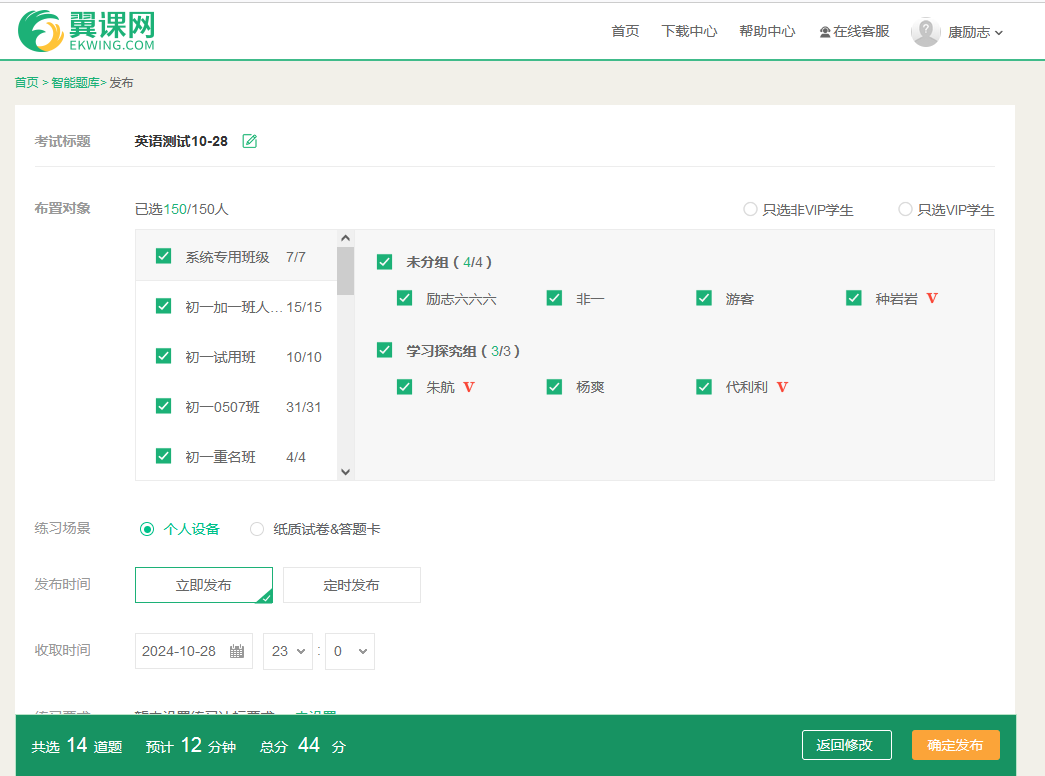
Task: Click the VIP badge next to 种岩岩
Action: [x=932, y=299]
